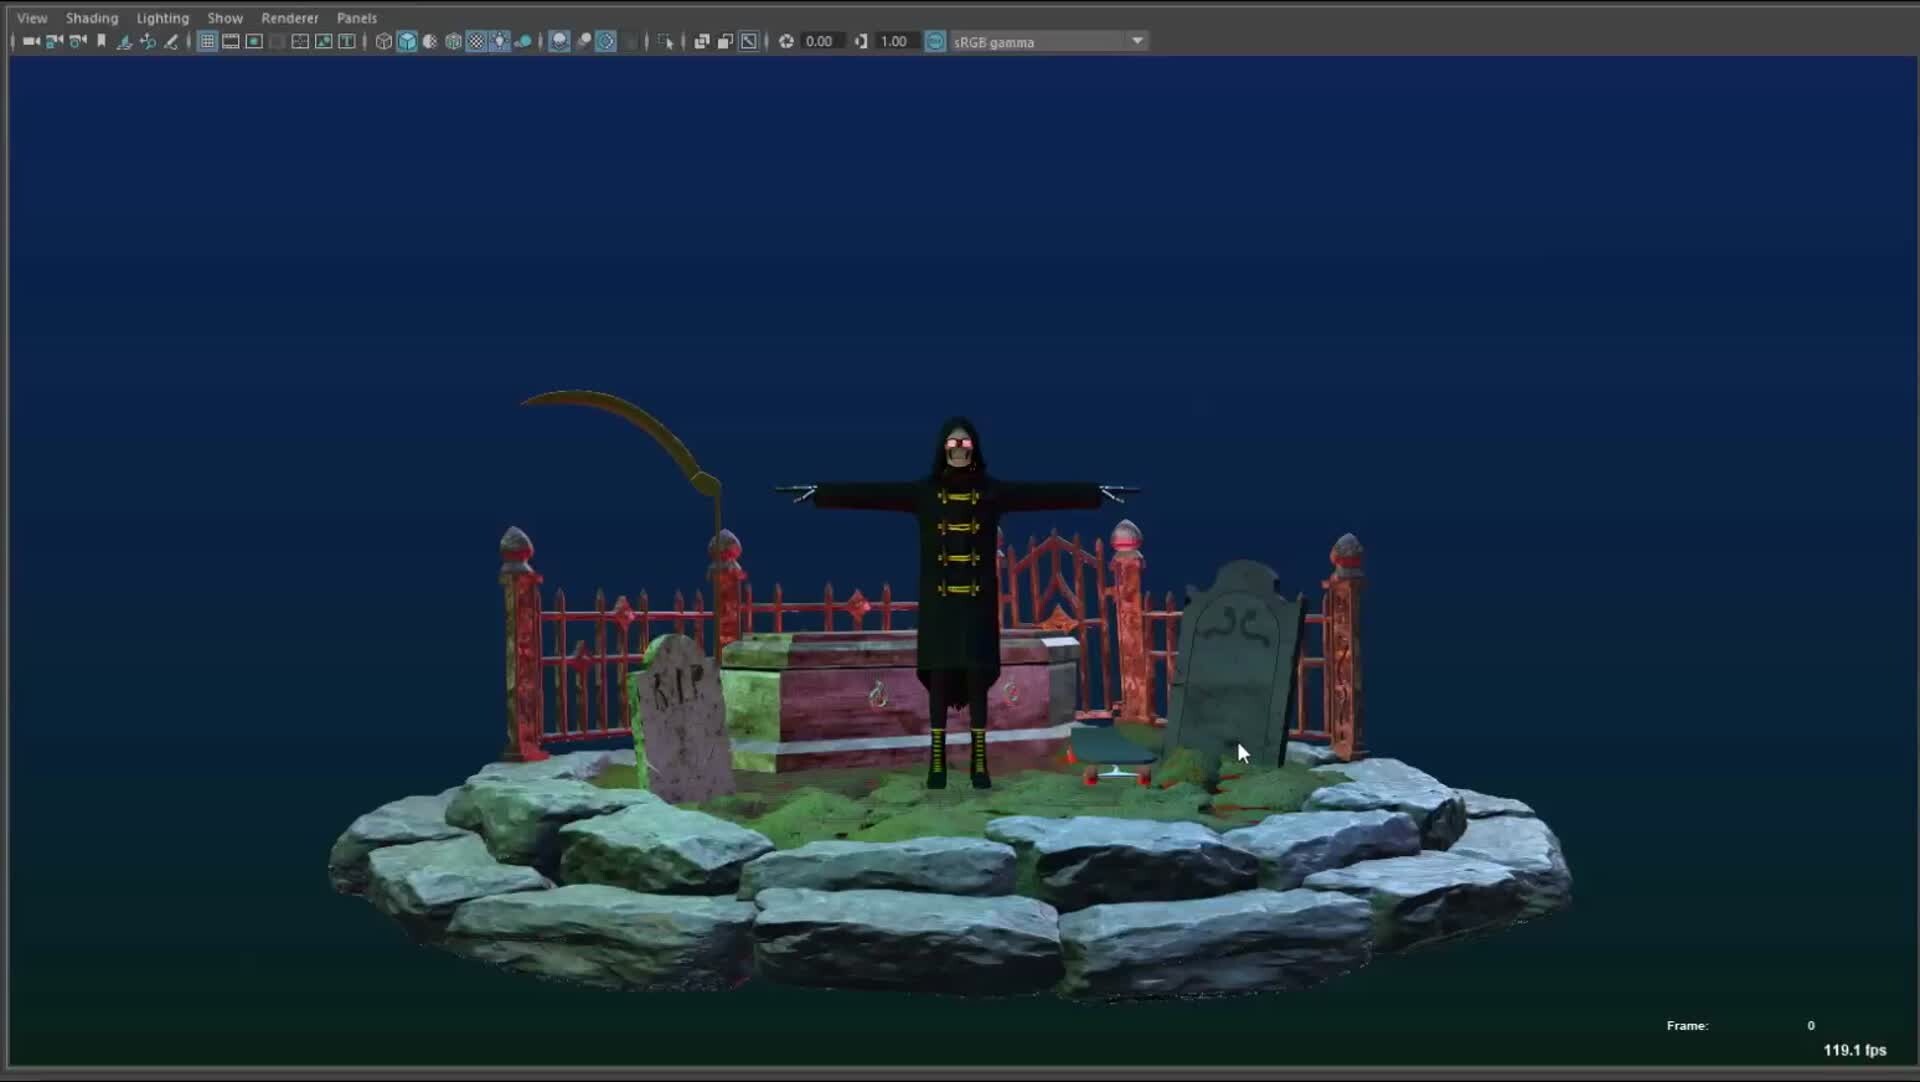Open the sRGB gamma view transform dropdown
Viewport: 1920px width, 1082px height.
click(1137, 41)
